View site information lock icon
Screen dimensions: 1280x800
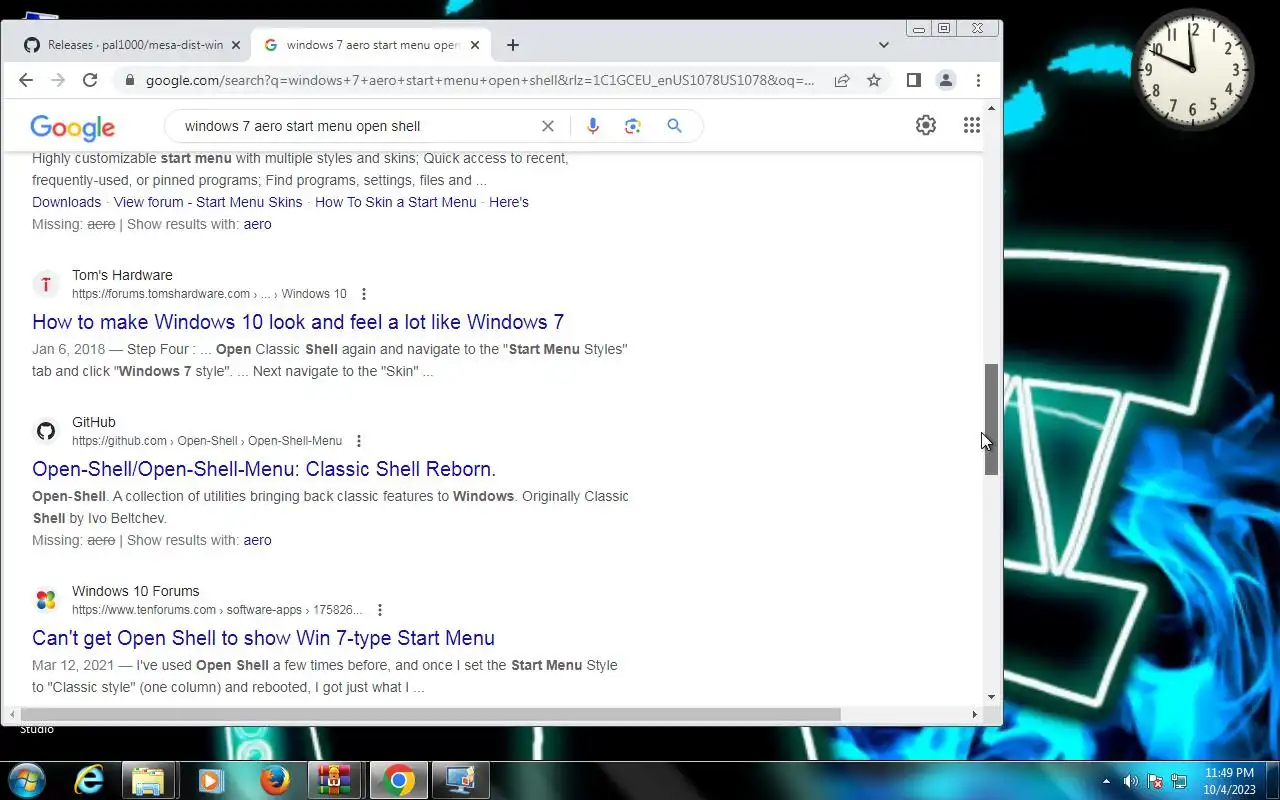(x=129, y=80)
